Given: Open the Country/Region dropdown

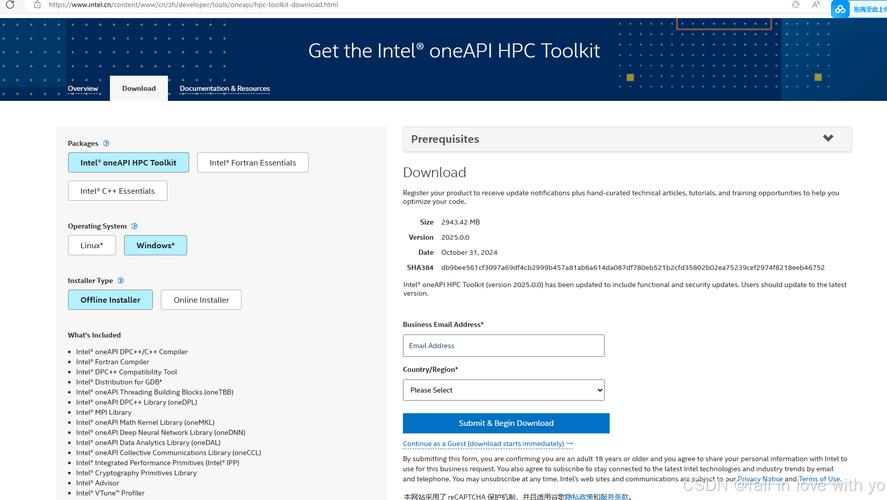Looking at the screenshot, I should pos(503,390).
